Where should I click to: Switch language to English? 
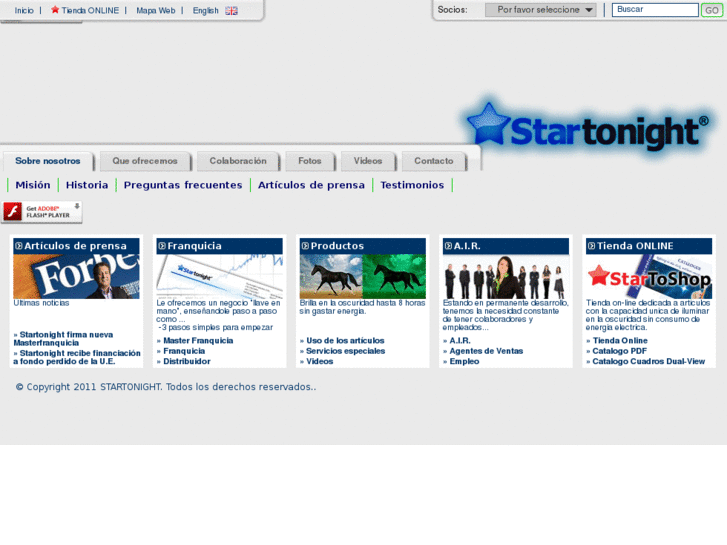pyautogui.click(x=205, y=10)
